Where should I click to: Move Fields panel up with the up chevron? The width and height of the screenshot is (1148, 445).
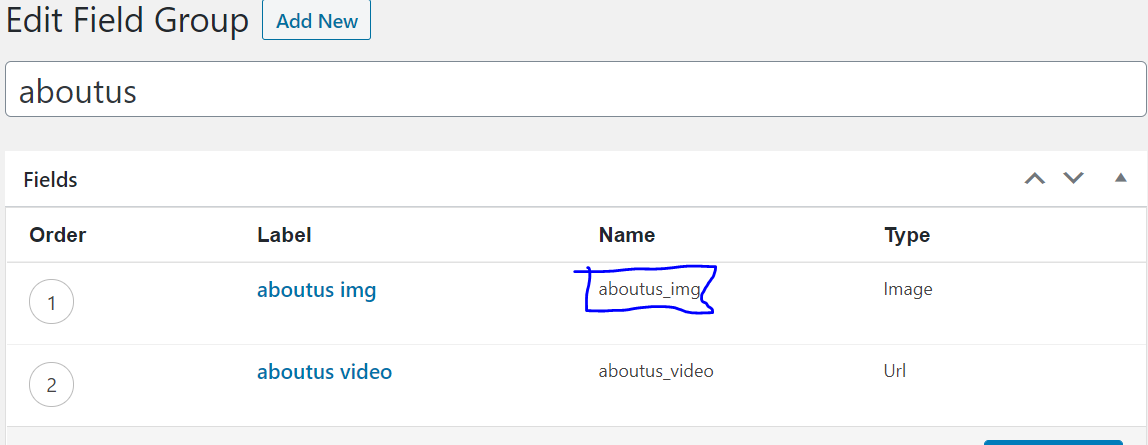1035,178
